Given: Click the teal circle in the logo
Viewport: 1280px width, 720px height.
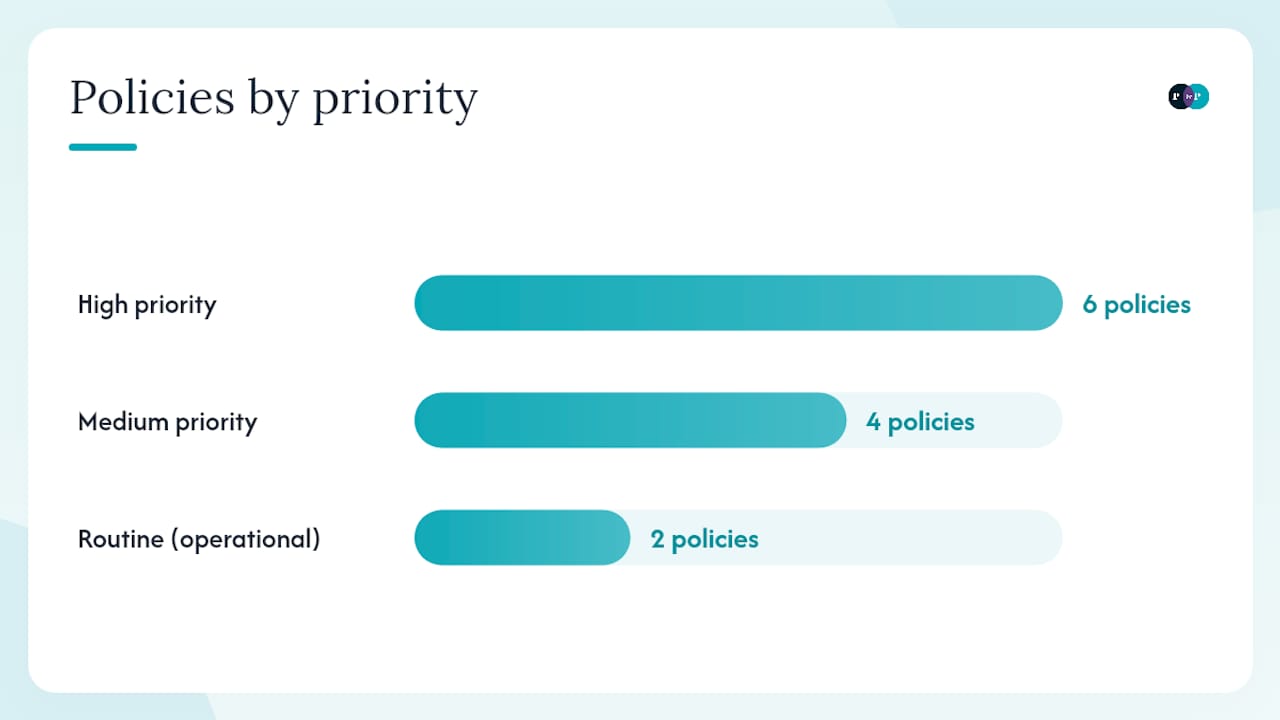Looking at the screenshot, I should click(1201, 97).
